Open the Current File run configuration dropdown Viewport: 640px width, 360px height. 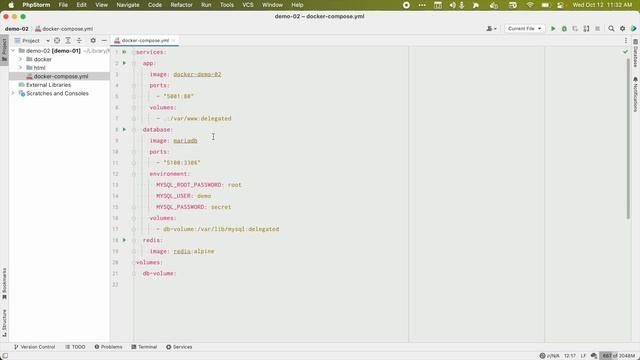524,29
